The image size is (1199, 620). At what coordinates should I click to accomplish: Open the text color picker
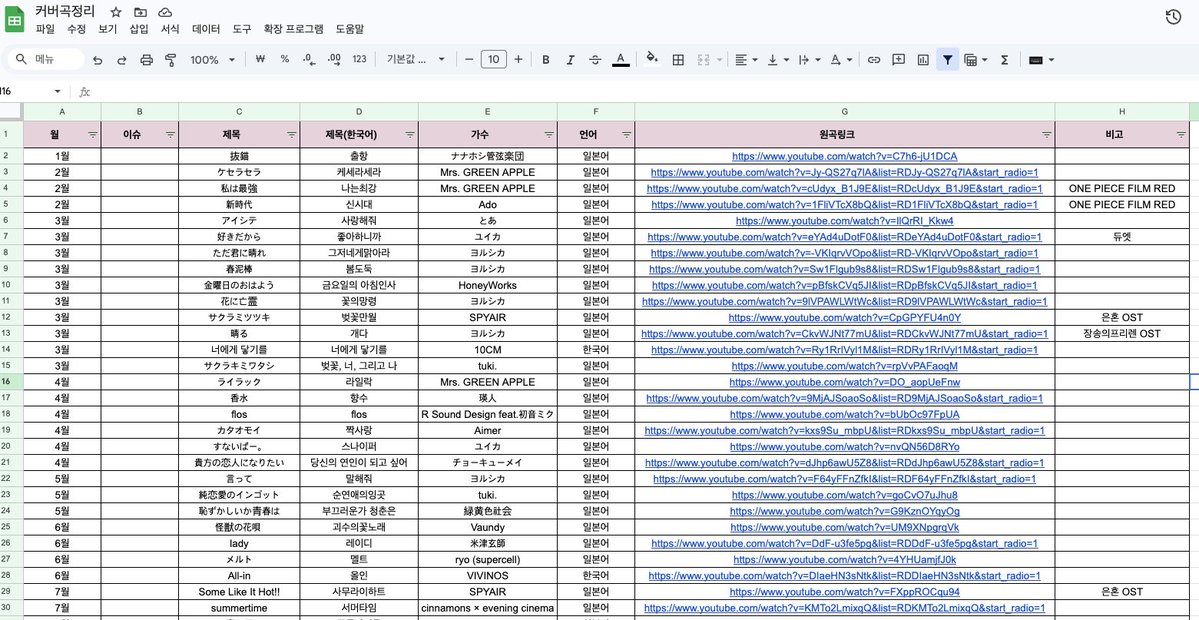[621, 60]
